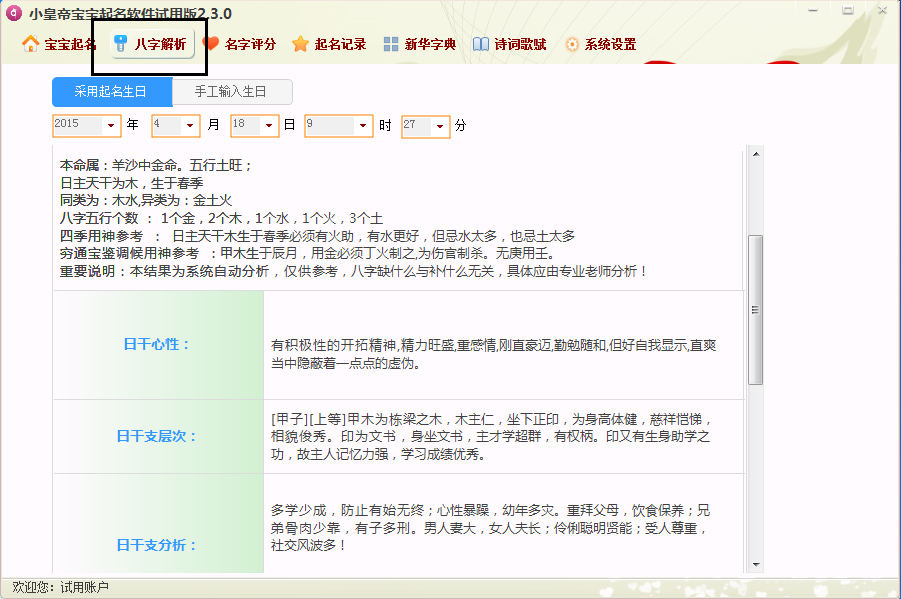Open the book icon for 诗词歌赋

(x=480, y=45)
